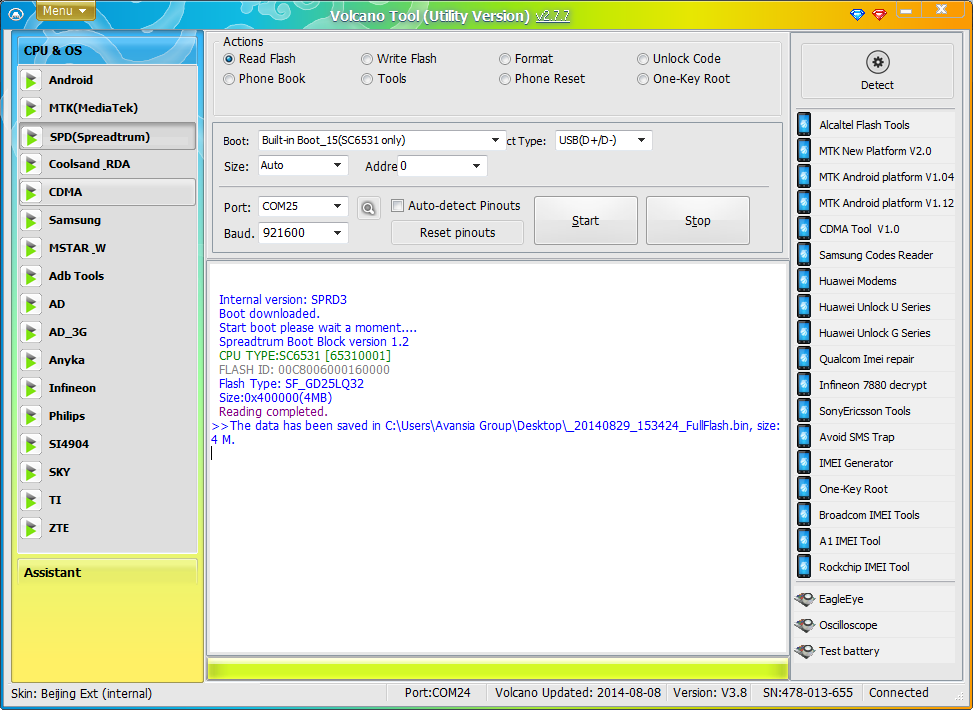973x710 pixels.
Task: Select the Write Flash radio button
Action: click(367, 59)
